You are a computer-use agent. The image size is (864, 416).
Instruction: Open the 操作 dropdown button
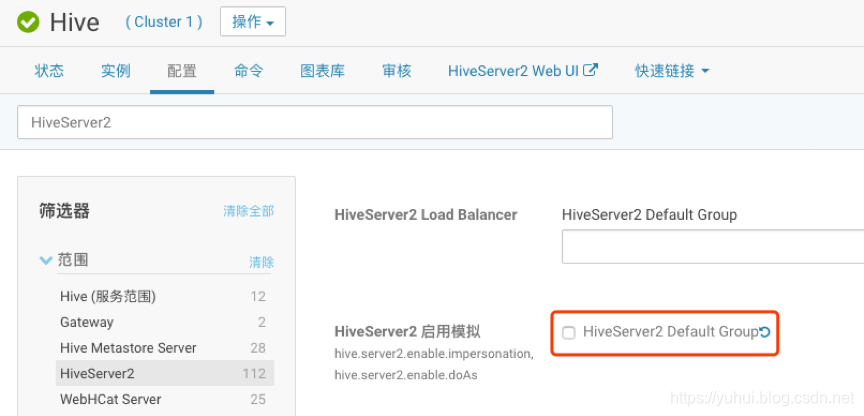point(253,22)
